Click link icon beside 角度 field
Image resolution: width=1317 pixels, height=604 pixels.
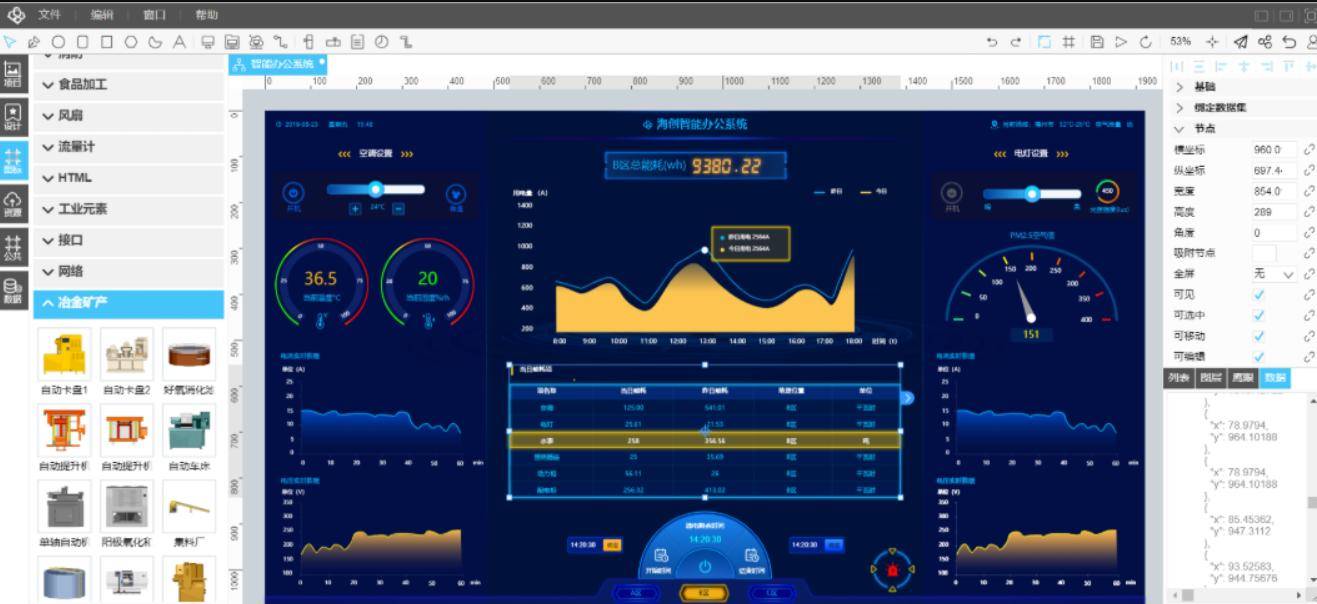tap(1310, 232)
